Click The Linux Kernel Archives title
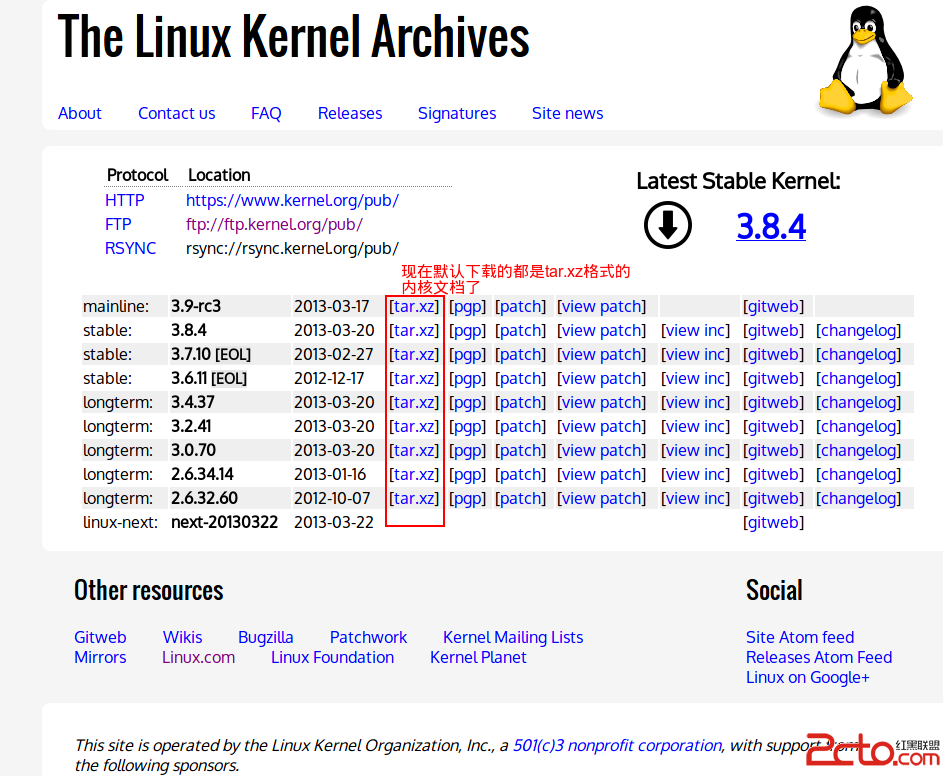 (293, 36)
